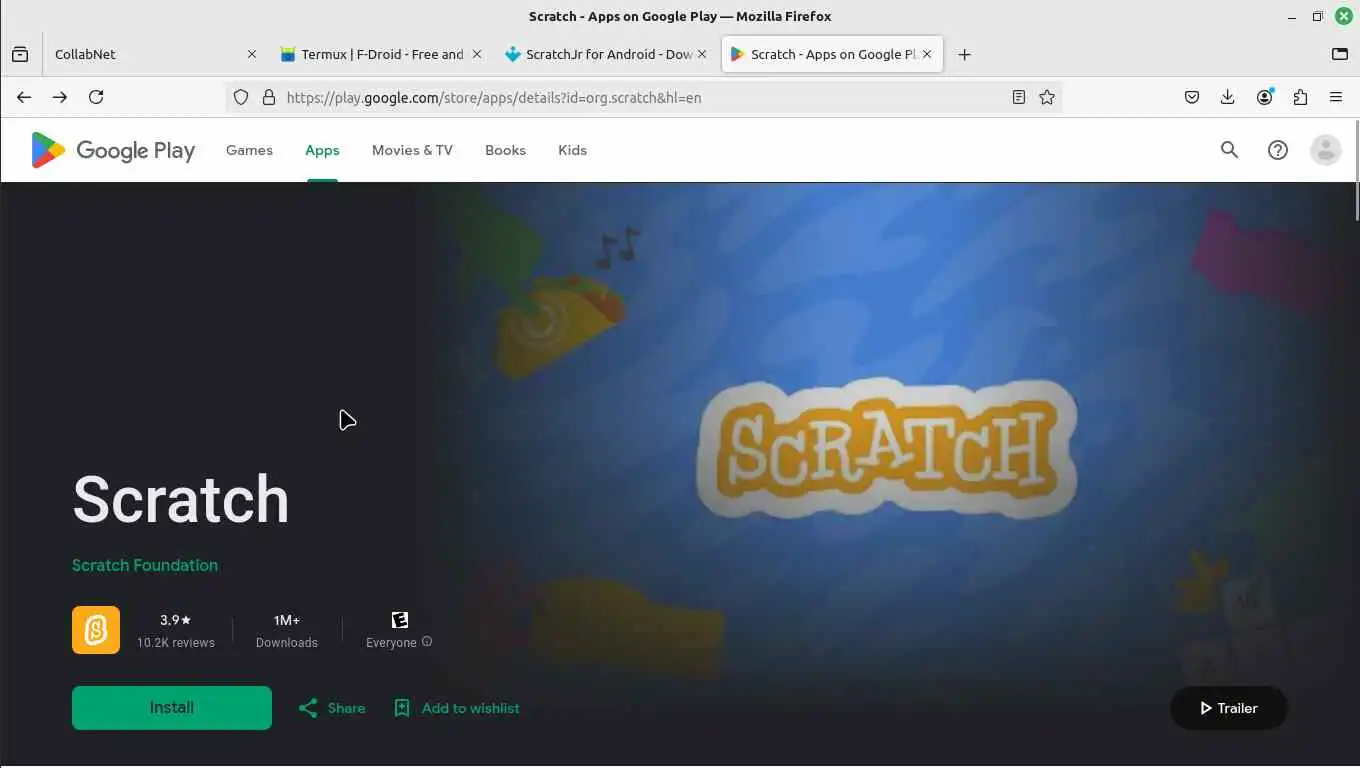1360x768 pixels.
Task: Close the ScratchJr tab
Action: point(702,54)
